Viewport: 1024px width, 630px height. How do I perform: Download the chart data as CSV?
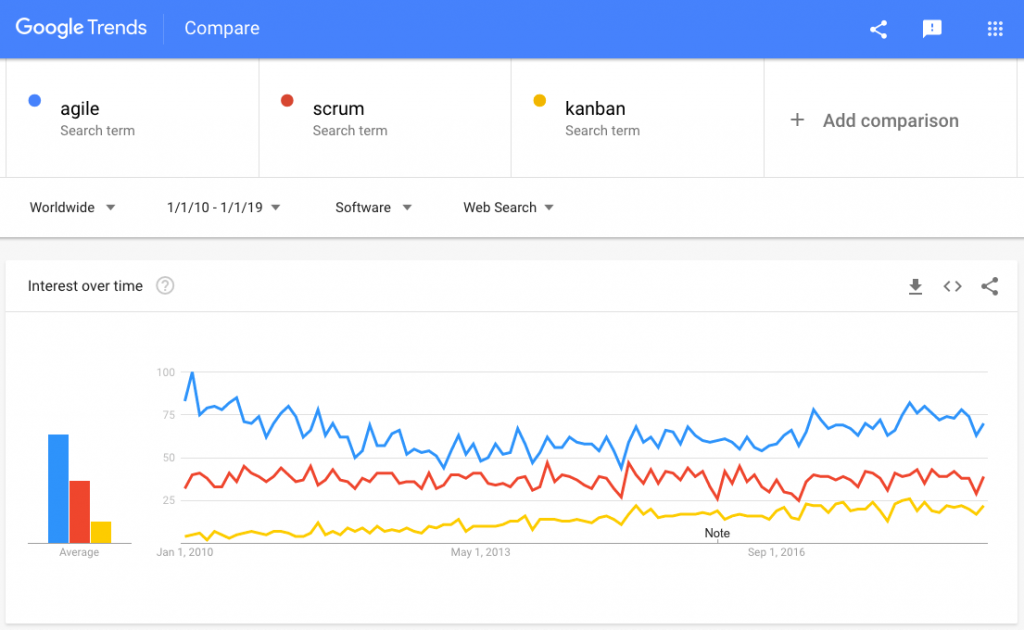point(915,286)
